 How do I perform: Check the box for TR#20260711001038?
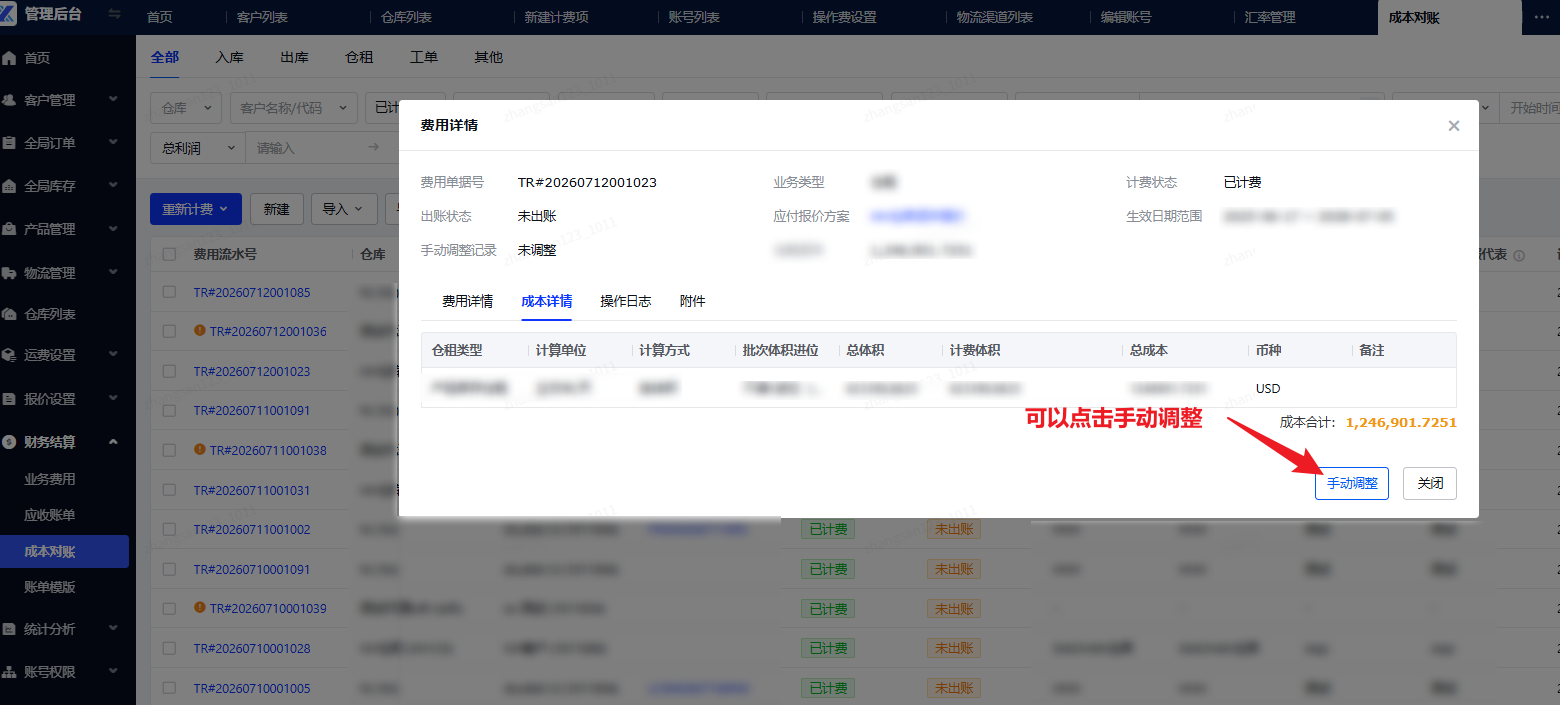[169, 450]
